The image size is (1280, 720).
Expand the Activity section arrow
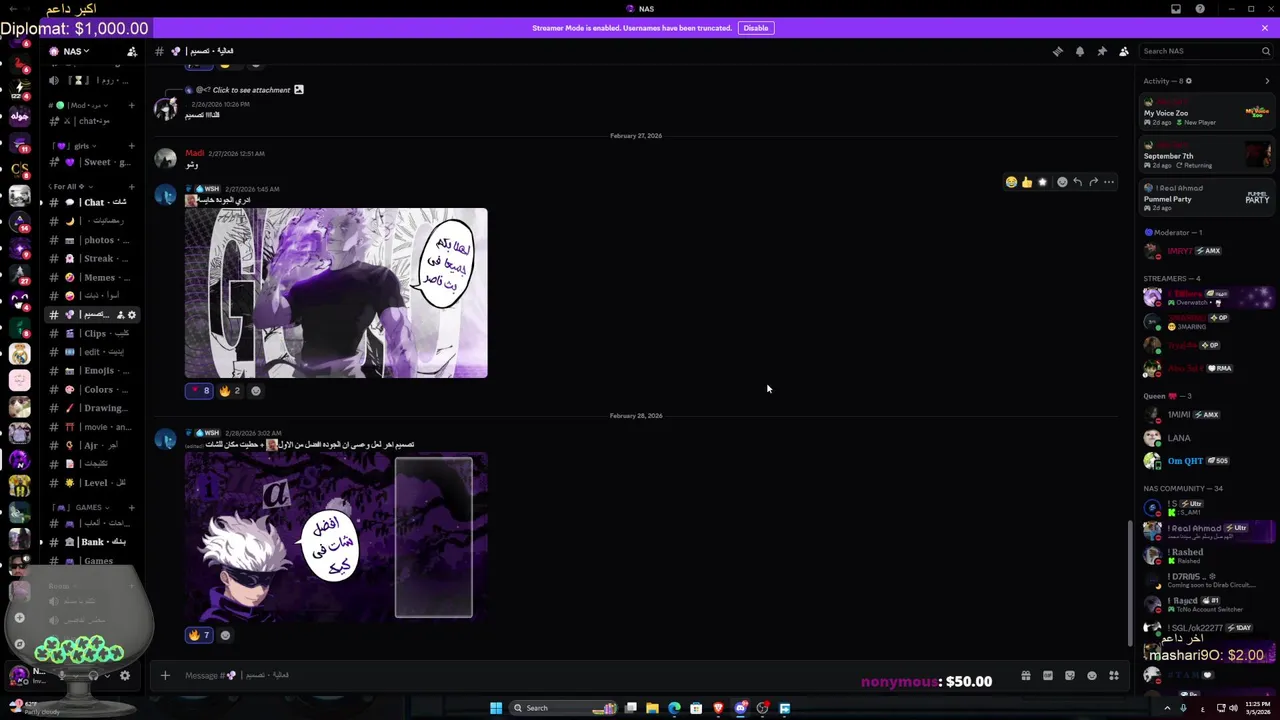[1267, 81]
